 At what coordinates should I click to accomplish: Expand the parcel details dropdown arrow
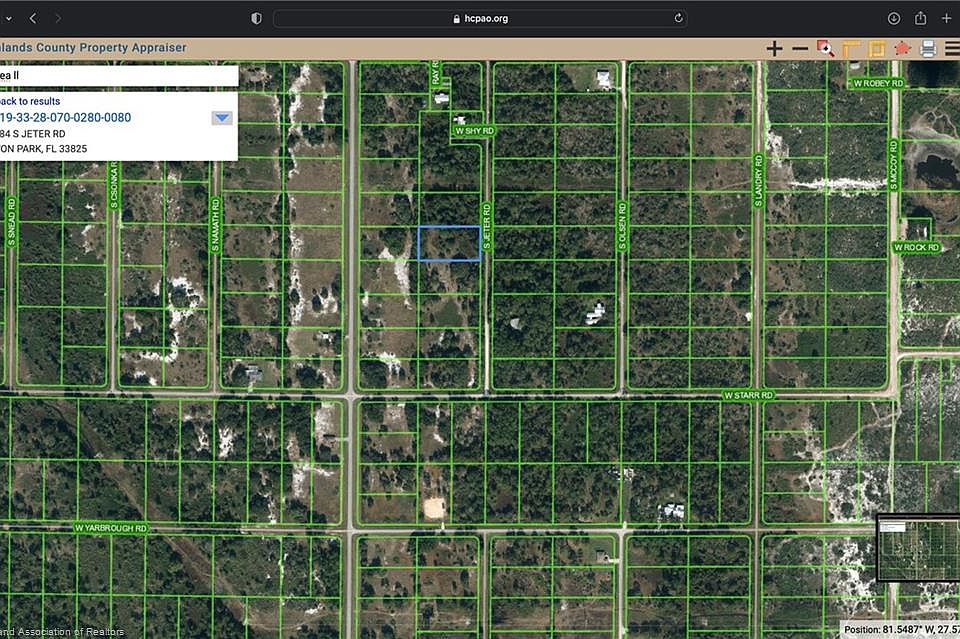tap(222, 118)
